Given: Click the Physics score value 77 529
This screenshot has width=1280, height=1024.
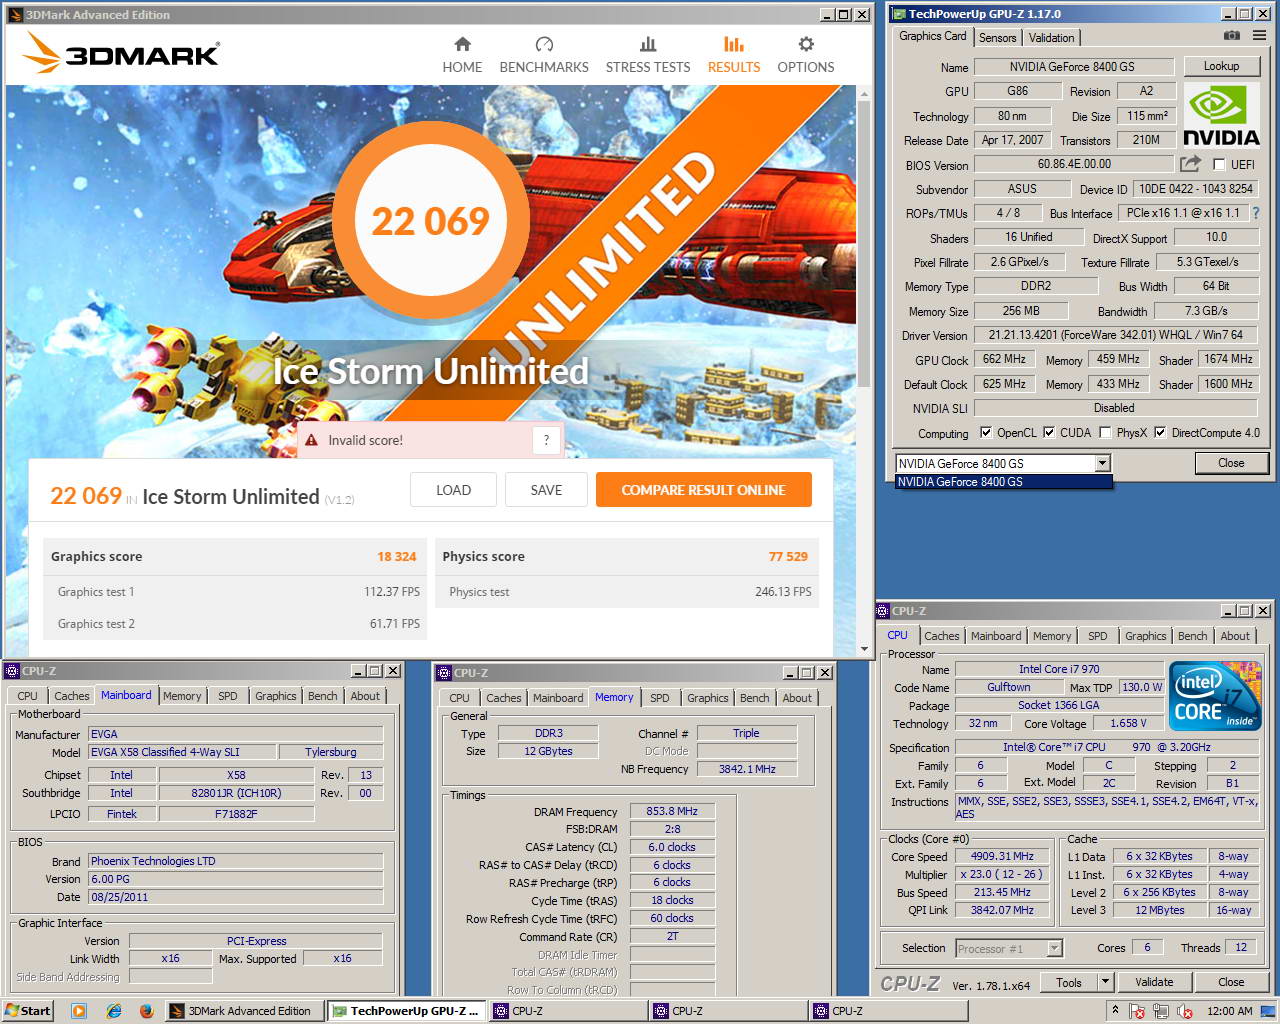Looking at the screenshot, I should coord(788,557).
